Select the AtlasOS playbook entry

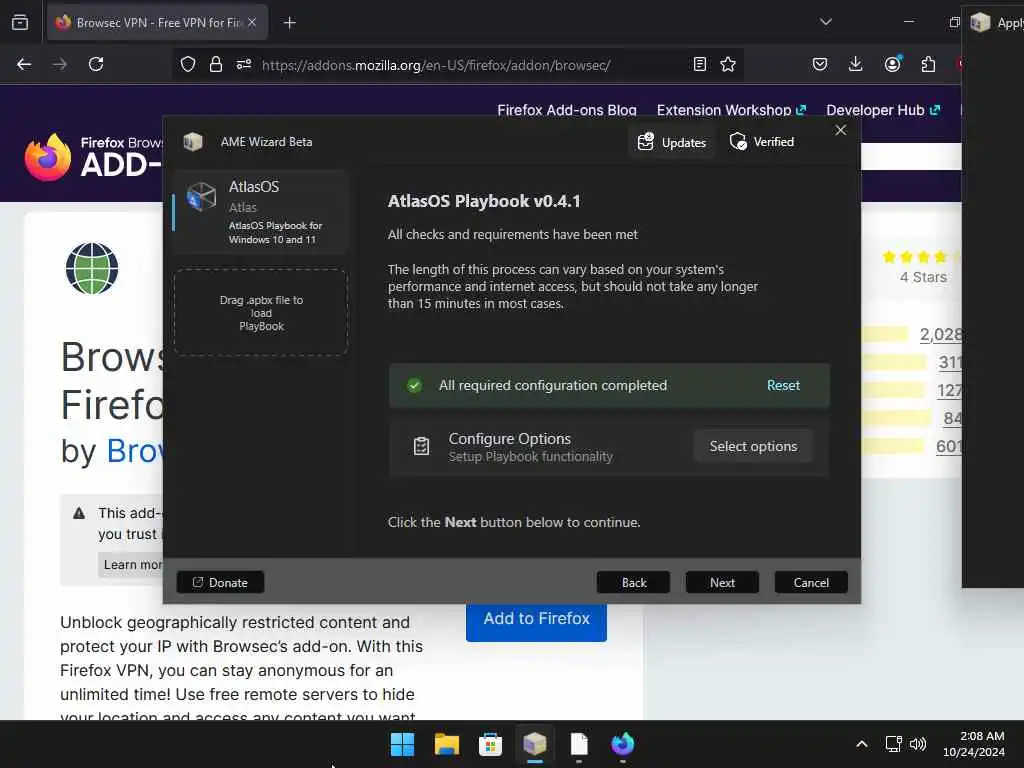(261, 212)
